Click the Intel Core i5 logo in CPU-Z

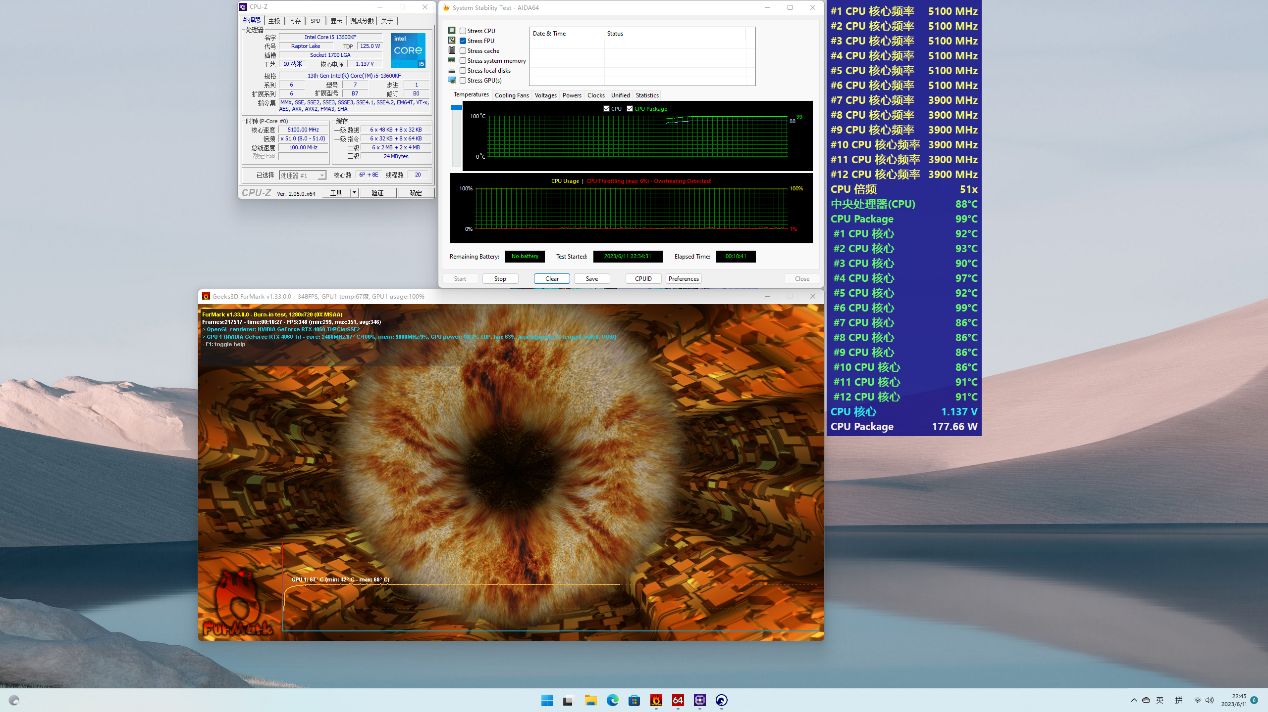click(x=408, y=50)
